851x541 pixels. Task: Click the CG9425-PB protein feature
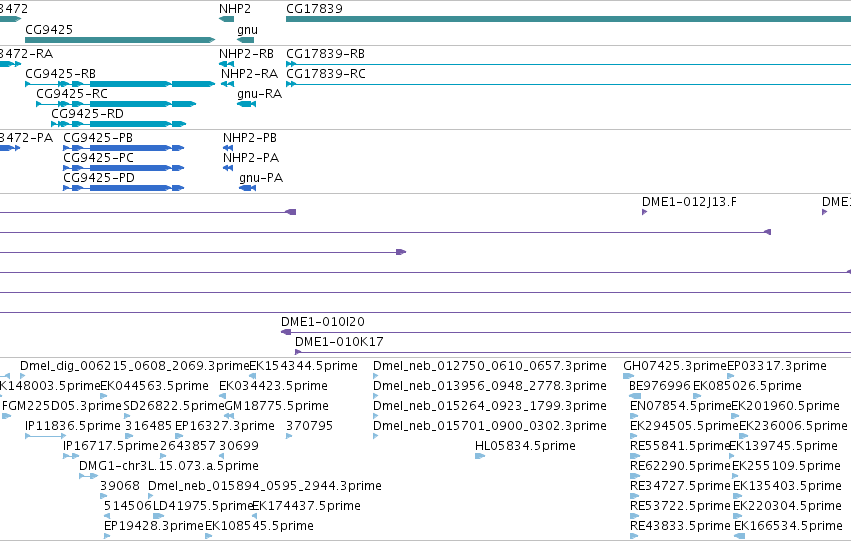124,148
